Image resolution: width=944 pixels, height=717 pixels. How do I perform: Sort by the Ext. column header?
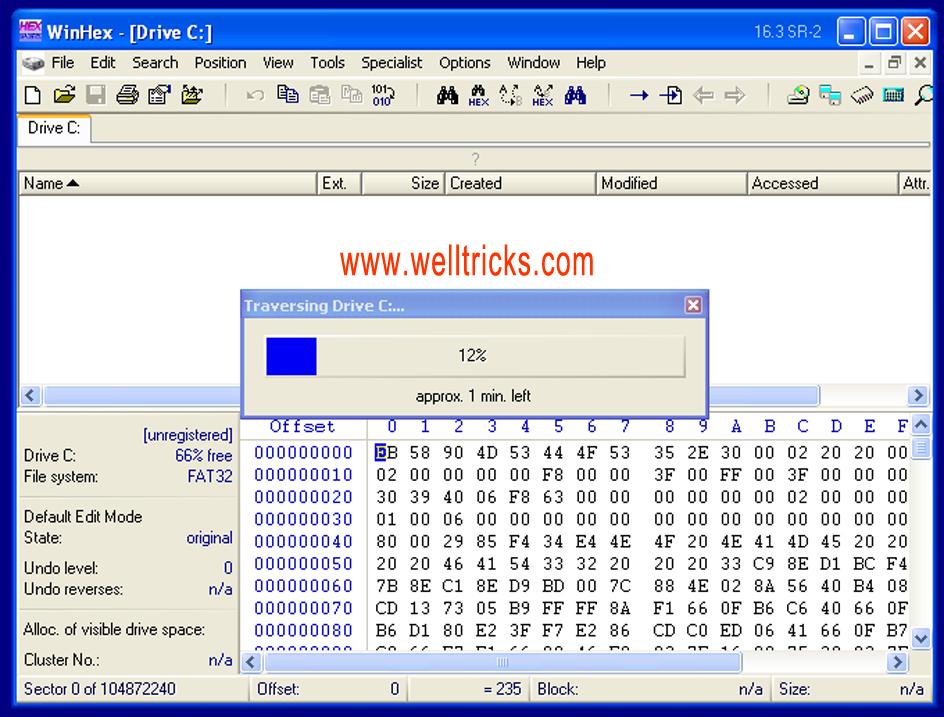point(340,183)
